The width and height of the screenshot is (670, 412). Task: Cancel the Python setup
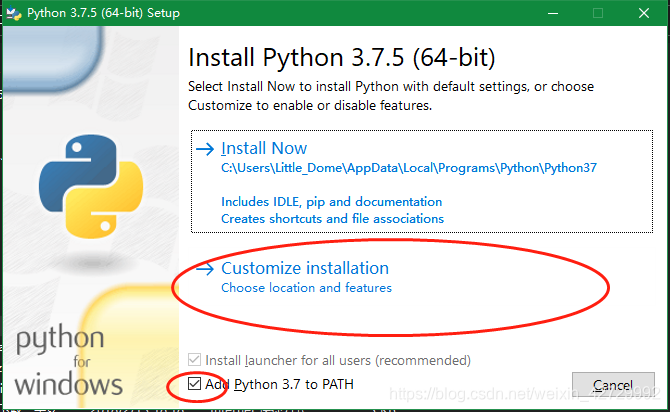point(613,386)
